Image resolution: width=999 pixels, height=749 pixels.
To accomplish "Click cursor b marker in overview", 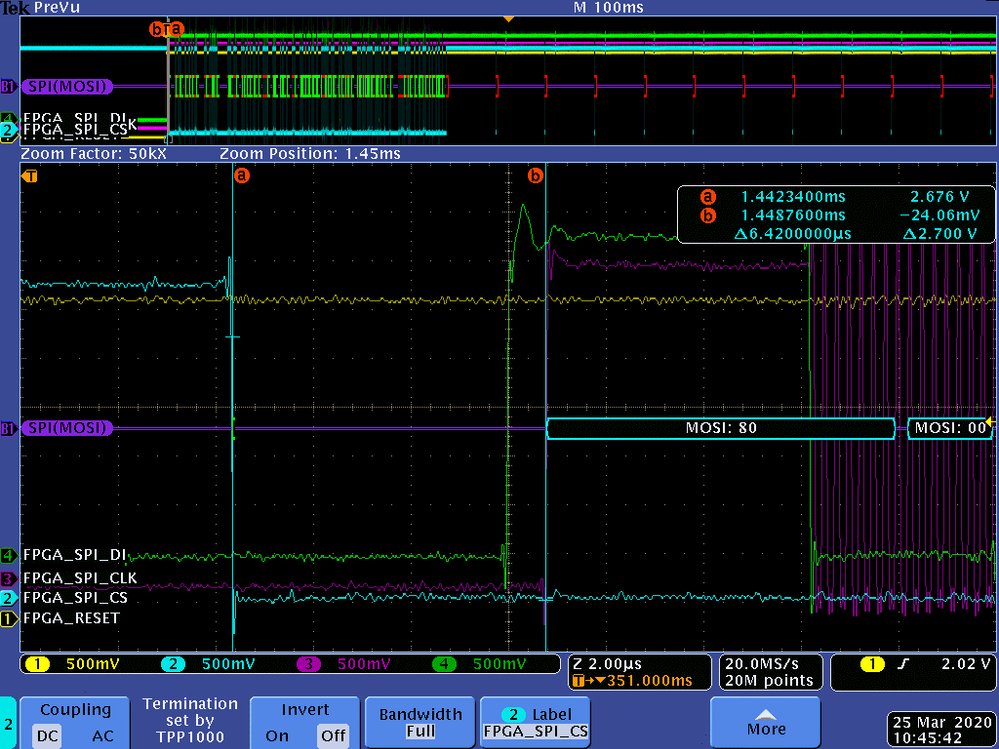I will coord(156,29).
